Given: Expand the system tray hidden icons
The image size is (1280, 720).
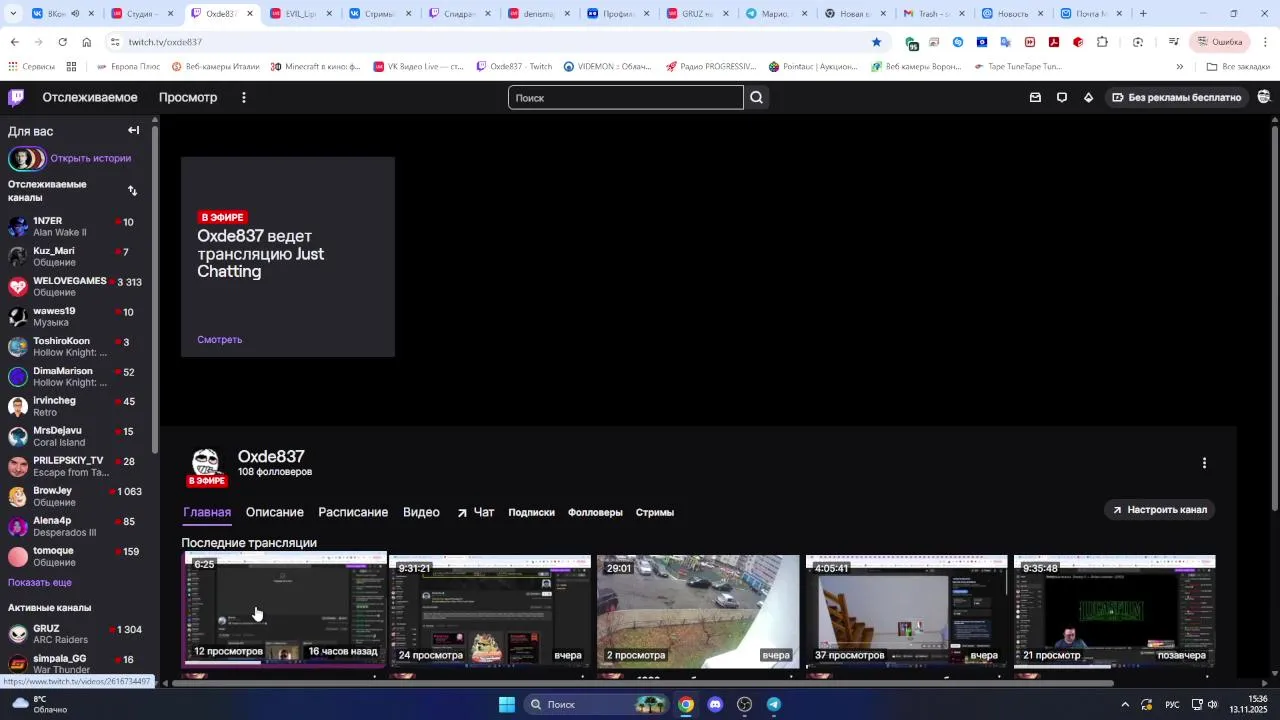Looking at the screenshot, I should (x=1125, y=704).
